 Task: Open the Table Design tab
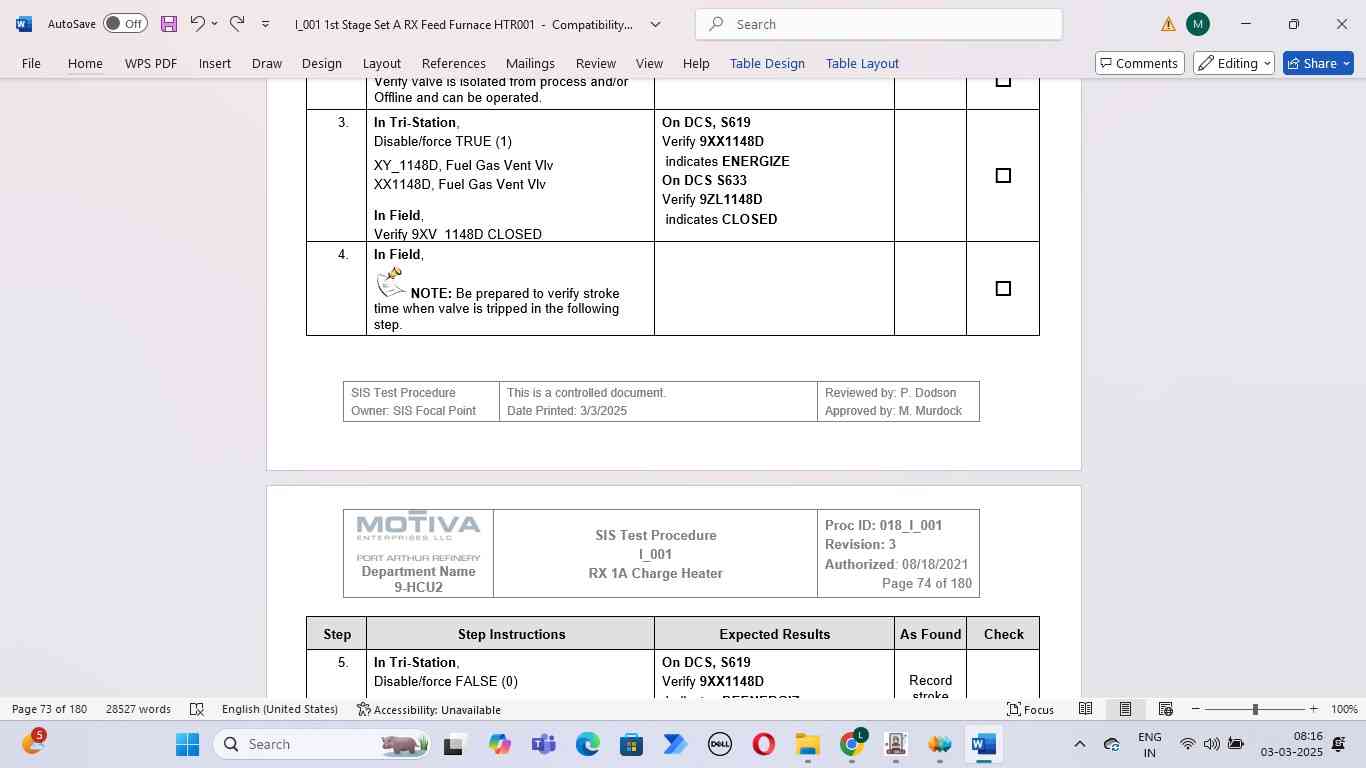click(767, 63)
